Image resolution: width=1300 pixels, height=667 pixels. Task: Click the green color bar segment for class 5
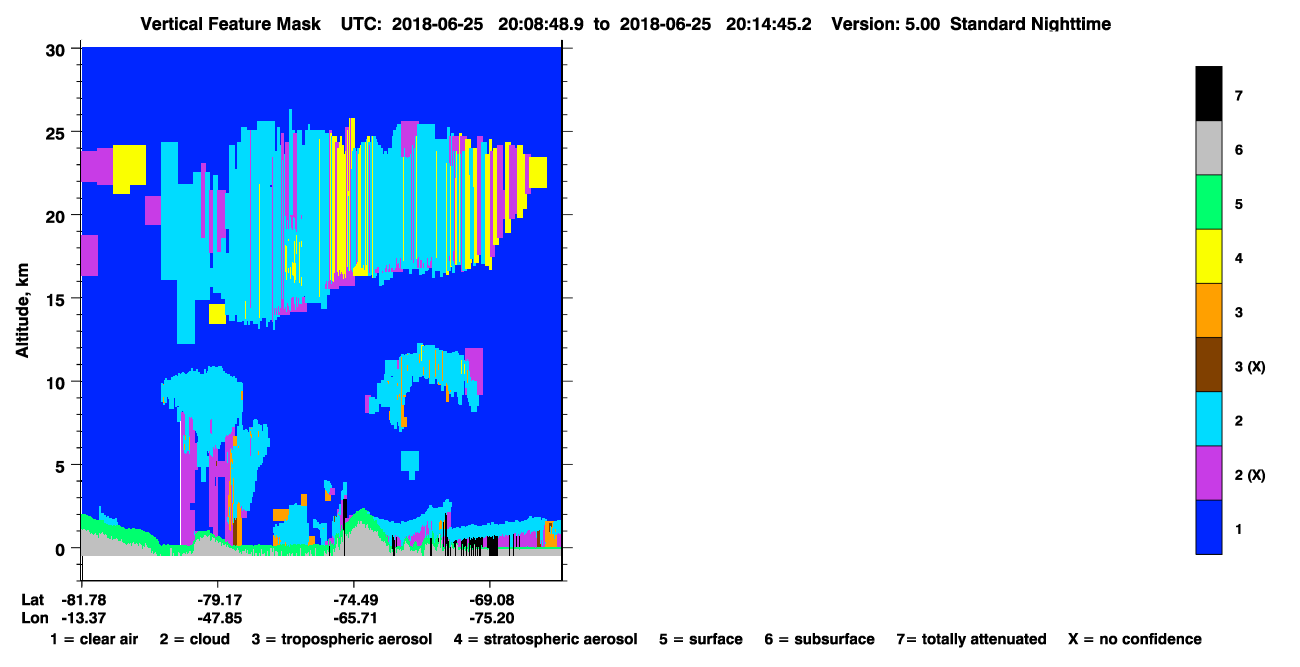point(1208,202)
